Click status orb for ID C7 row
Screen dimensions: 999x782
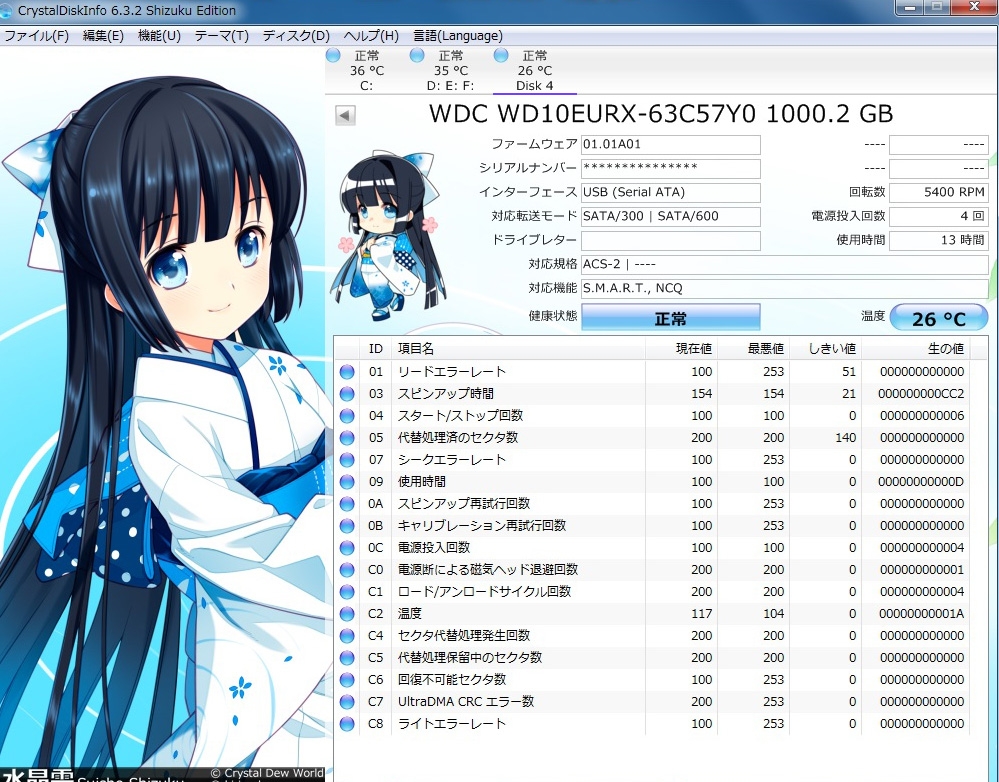(347, 702)
